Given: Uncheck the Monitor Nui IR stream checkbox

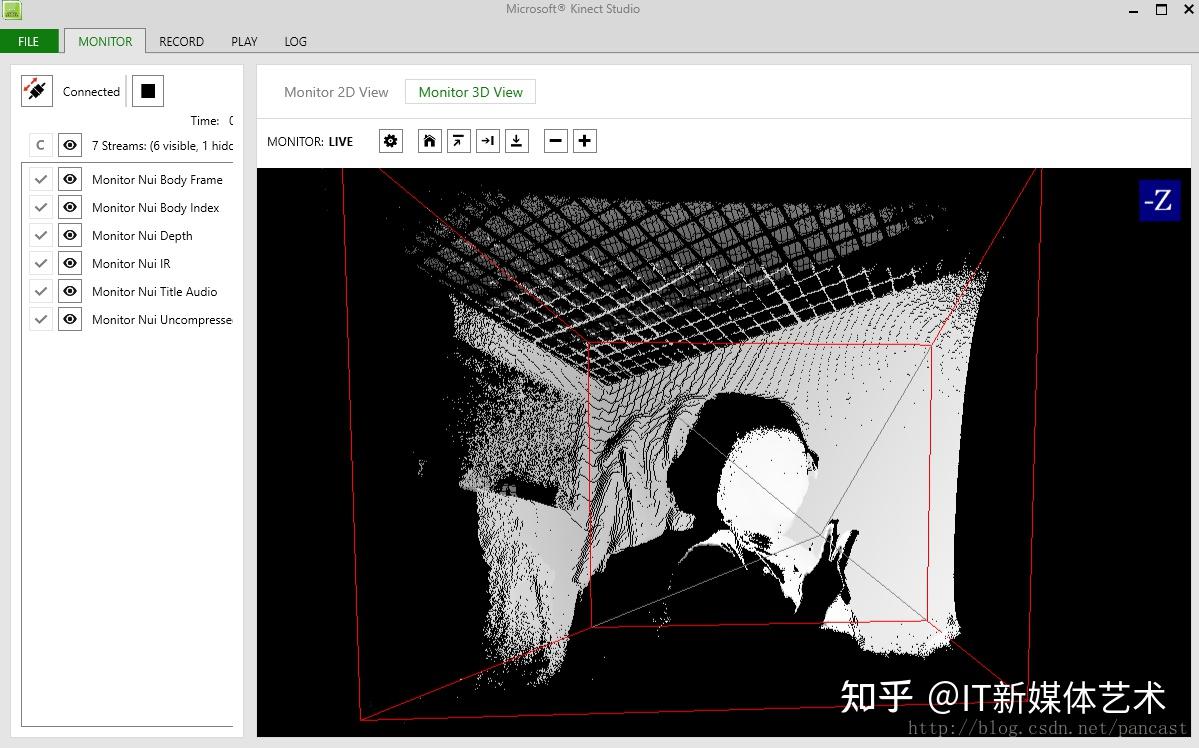Looking at the screenshot, I should click(40, 263).
